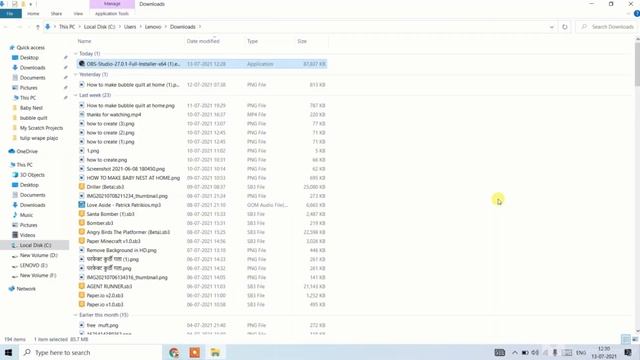Click in the Search Downloads box
Image resolution: width=640 pixels, height=360 pixels.
point(607,27)
